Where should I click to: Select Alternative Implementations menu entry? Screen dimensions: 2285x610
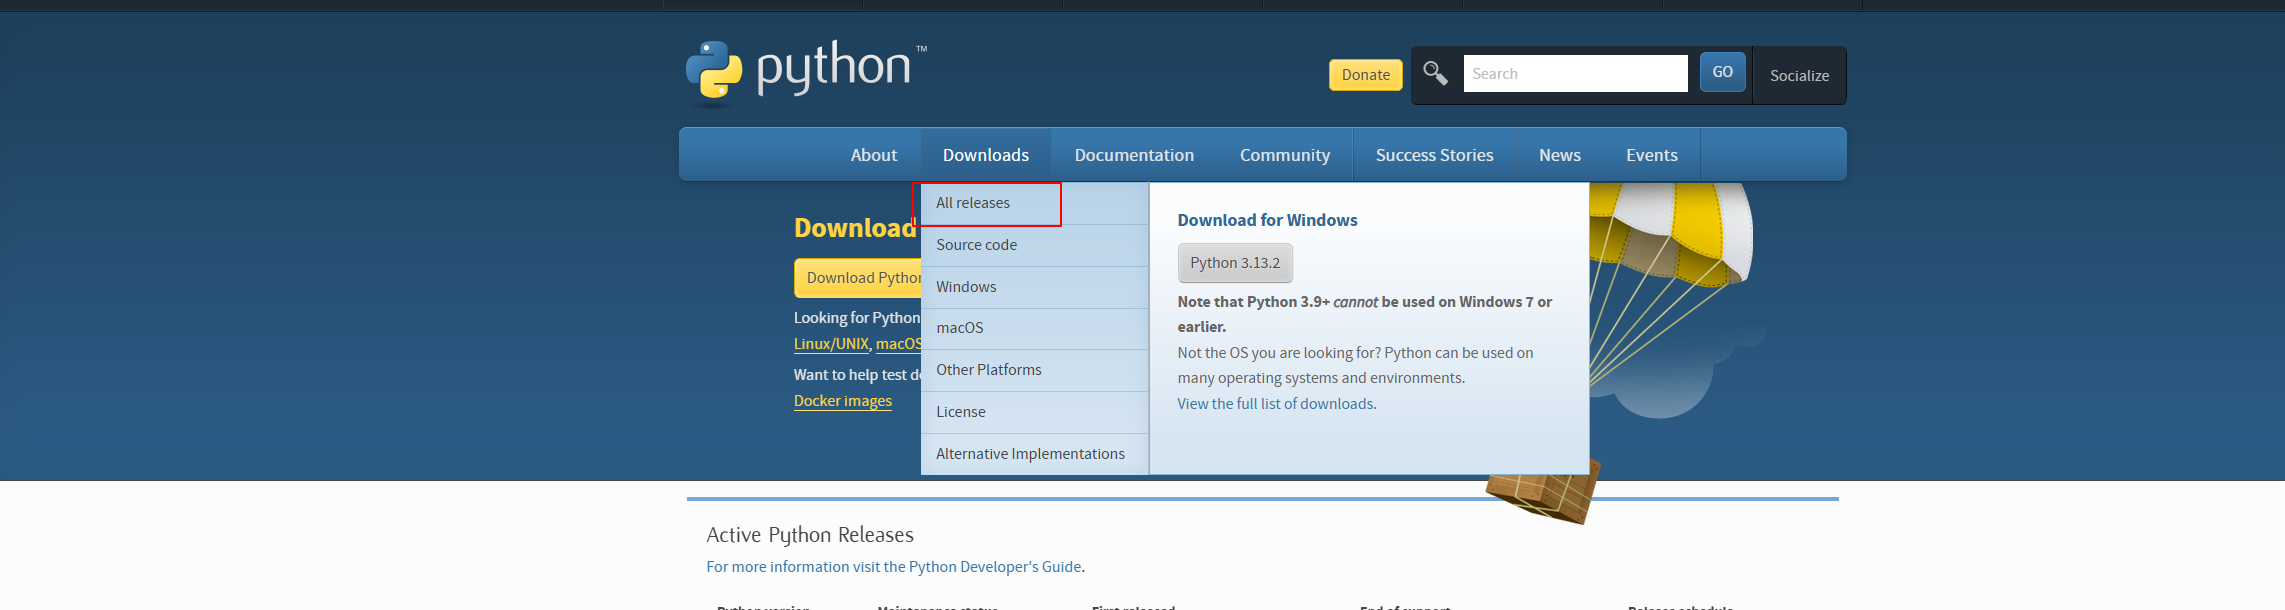pos(1030,454)
